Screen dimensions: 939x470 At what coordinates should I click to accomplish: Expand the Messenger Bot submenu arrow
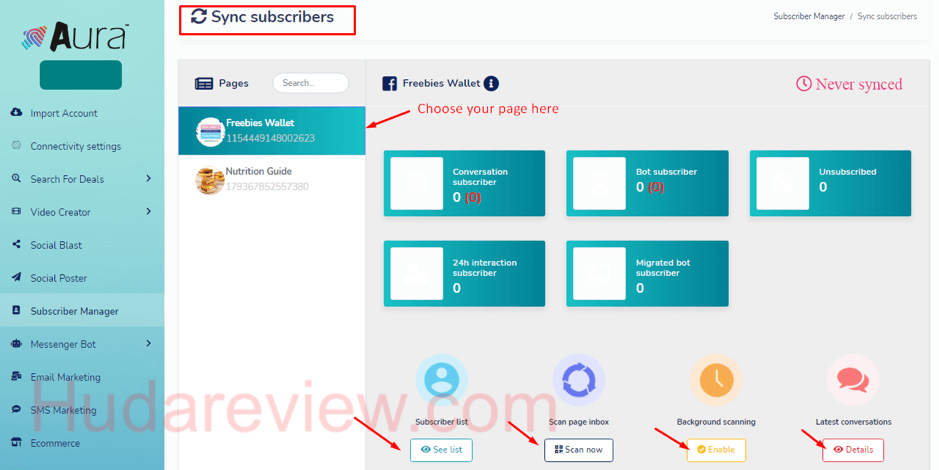point(149,343)
